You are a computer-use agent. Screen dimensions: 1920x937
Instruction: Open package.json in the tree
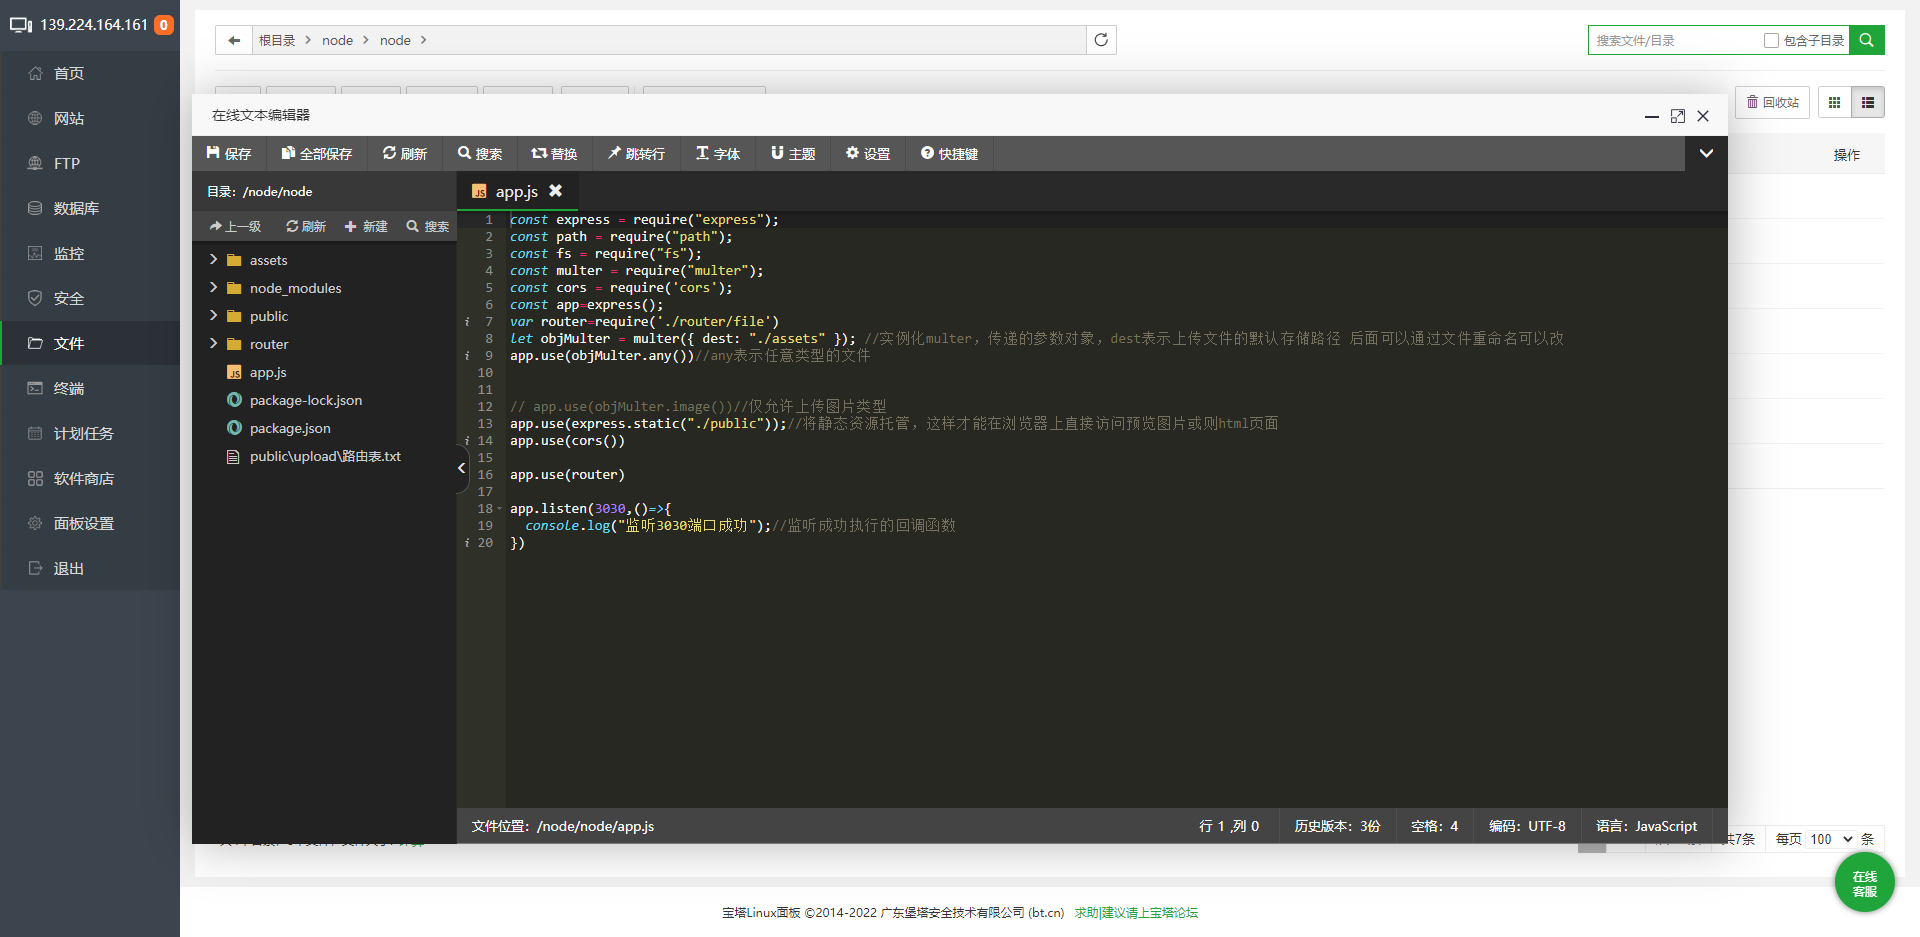pos(290,428)
